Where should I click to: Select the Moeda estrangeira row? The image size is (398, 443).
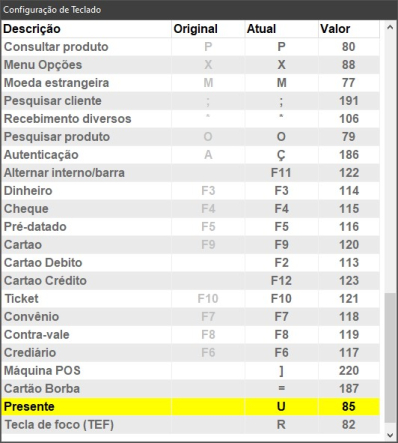tap(190, 83)
